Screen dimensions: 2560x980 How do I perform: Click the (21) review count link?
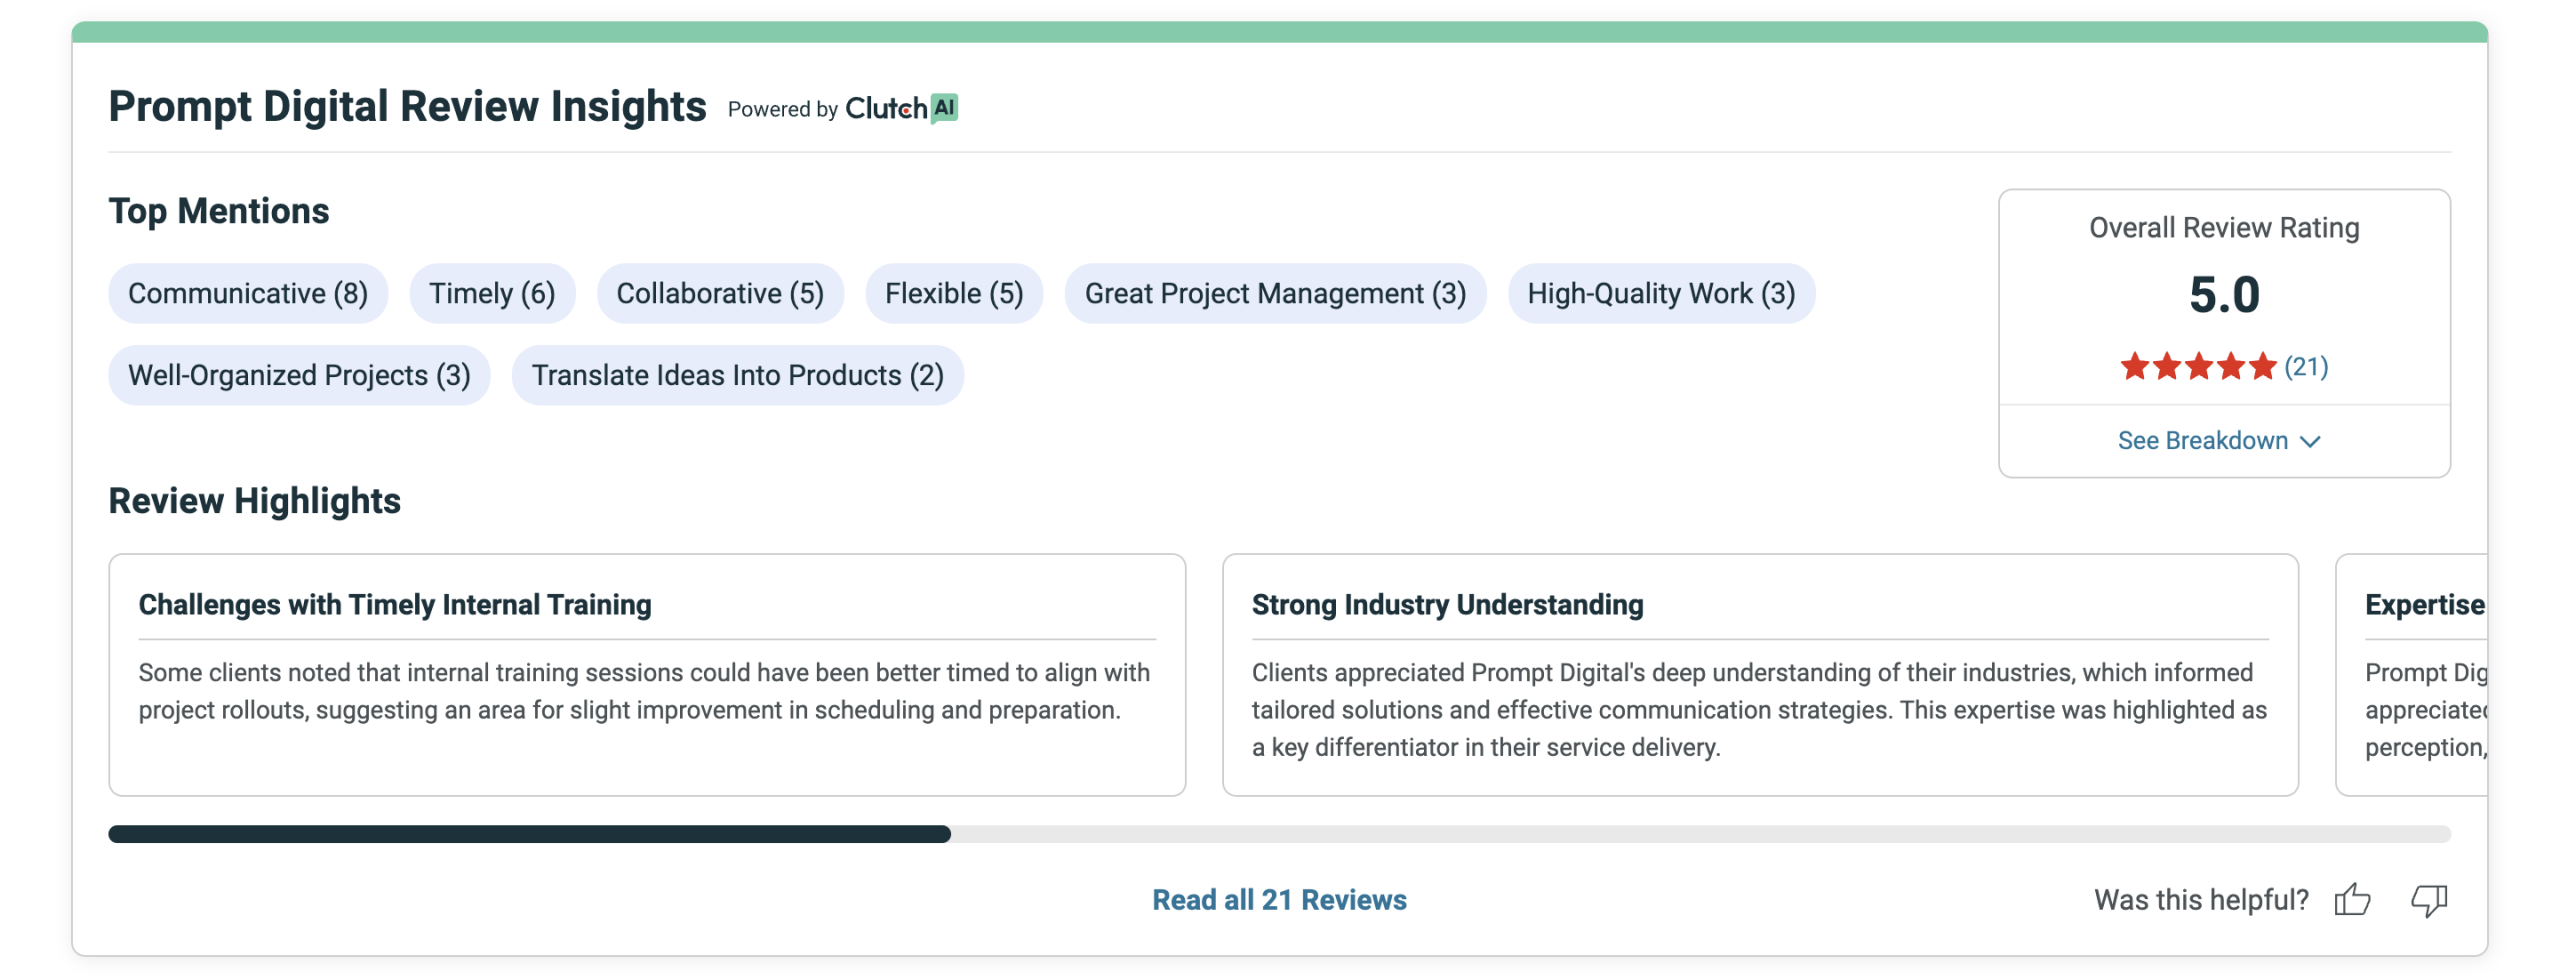point(2306,367)
